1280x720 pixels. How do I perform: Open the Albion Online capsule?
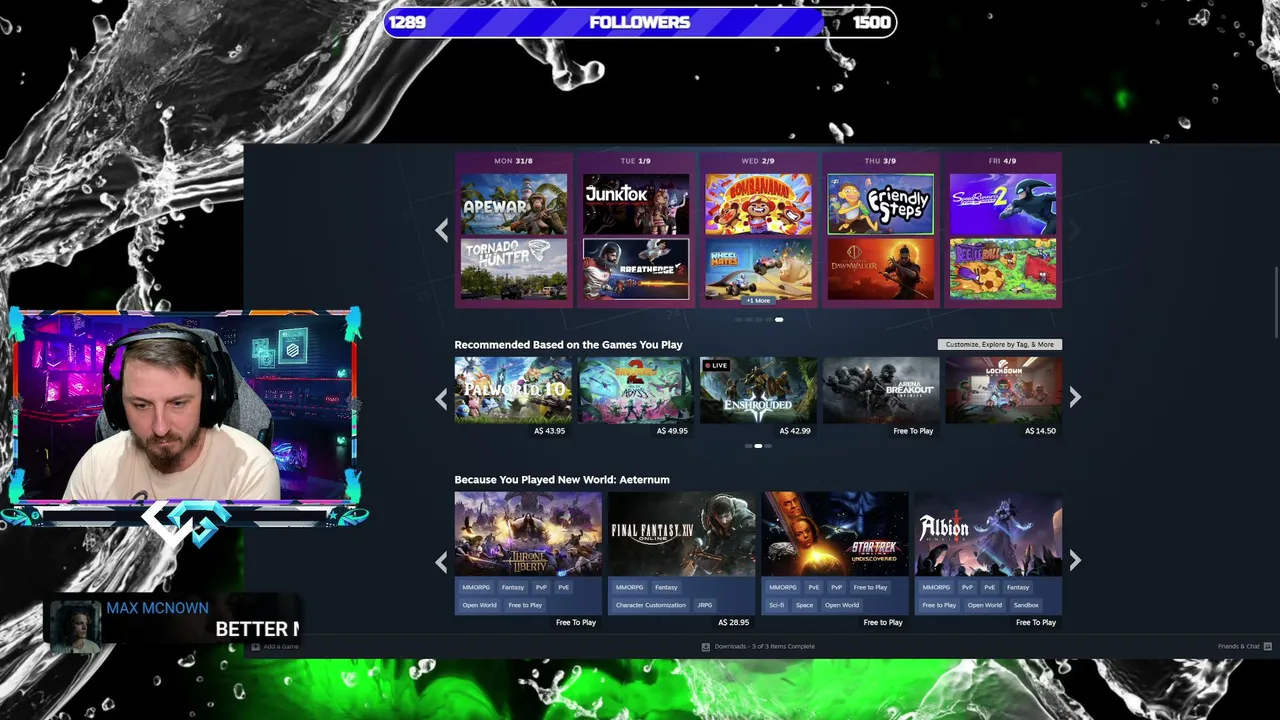988,534
